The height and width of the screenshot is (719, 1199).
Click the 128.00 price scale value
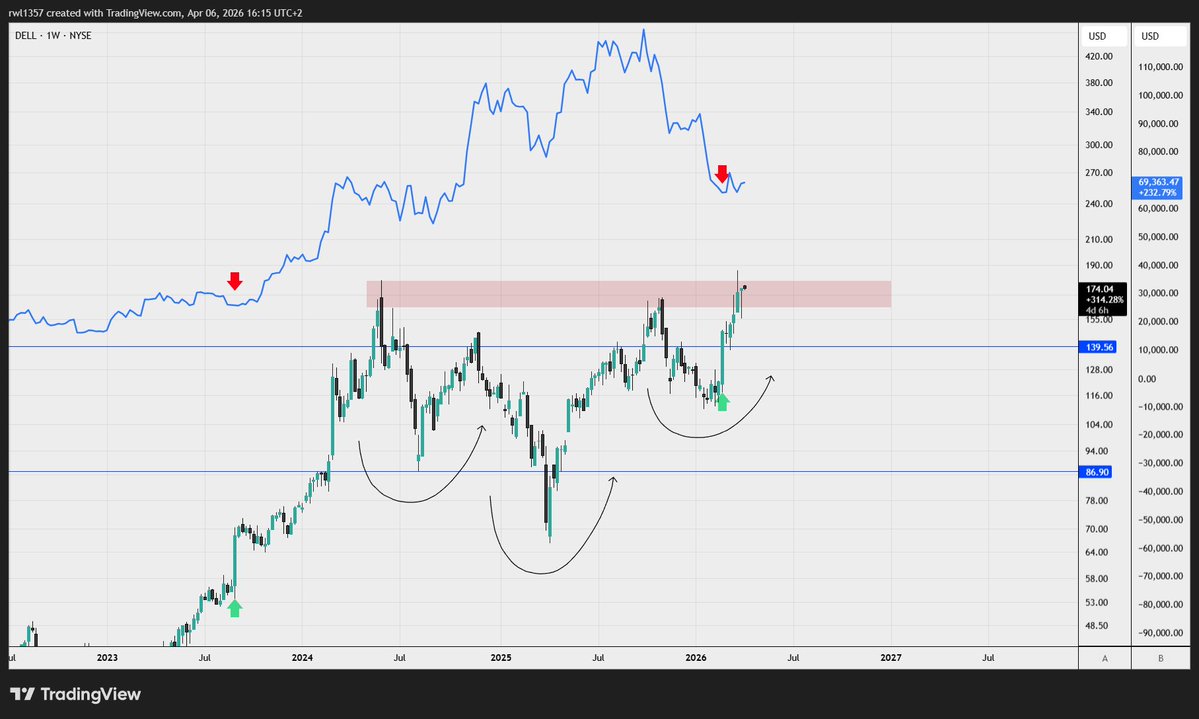coord(1099,370)
